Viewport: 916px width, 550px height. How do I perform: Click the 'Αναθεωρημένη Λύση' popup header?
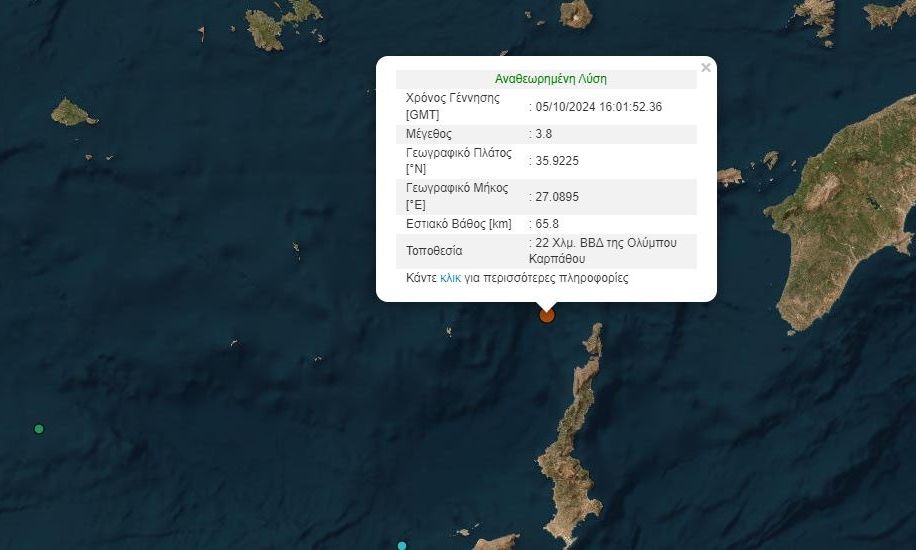click(550, 78)
